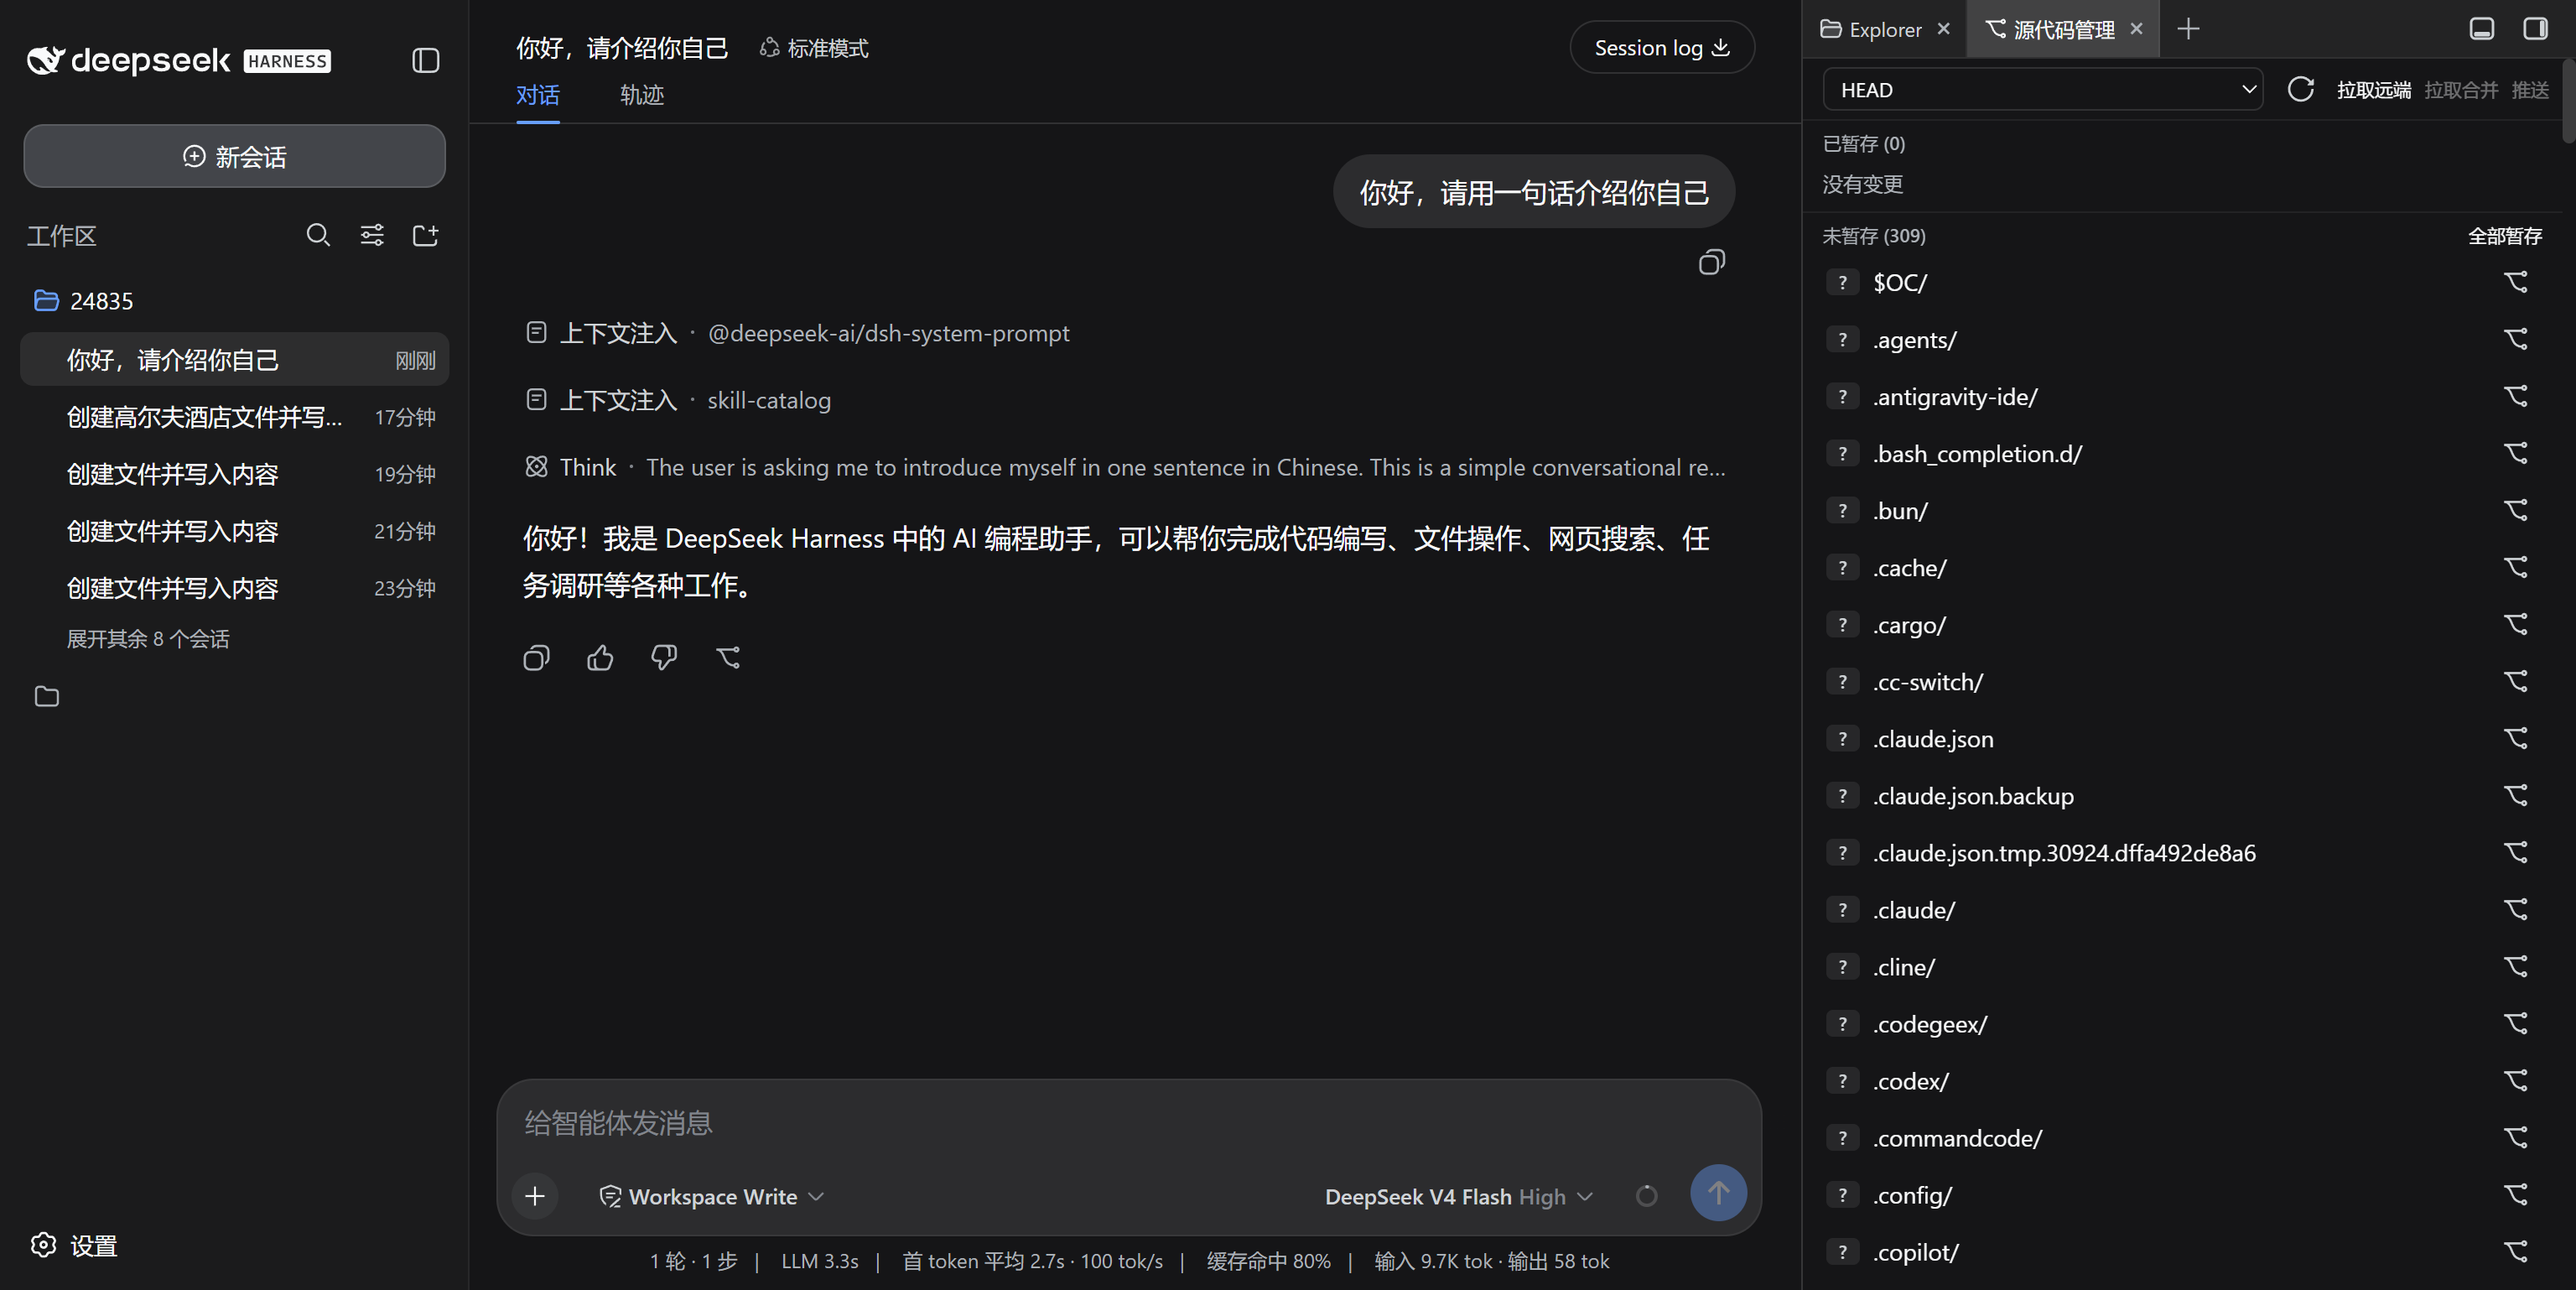Screen dimensions: 2576x1290
Task: Add attachment with plus button
Action: (535, 1196)
